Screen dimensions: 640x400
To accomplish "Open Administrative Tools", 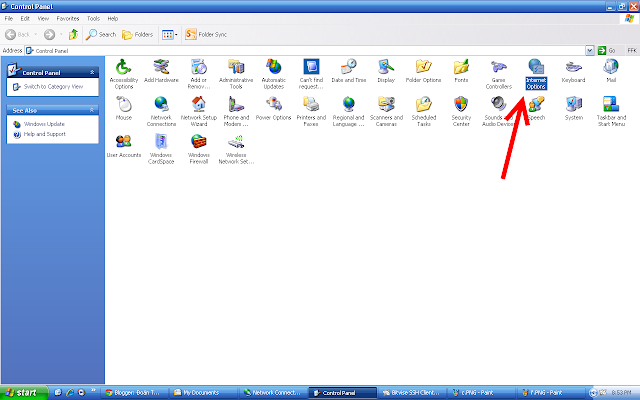I will tap(236, 73).
